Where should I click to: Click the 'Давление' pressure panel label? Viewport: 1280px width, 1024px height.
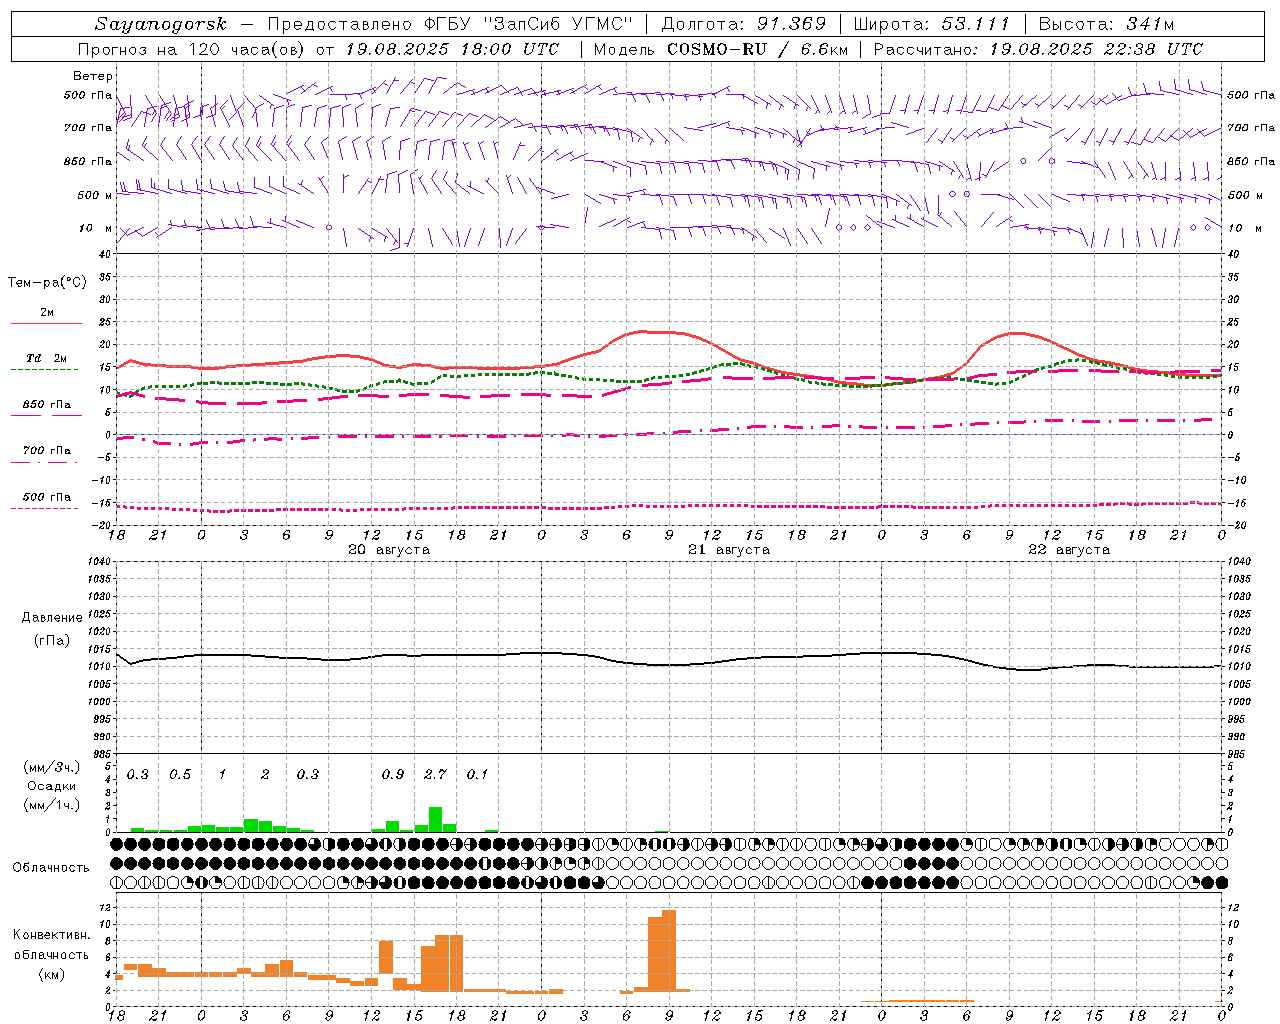pyautogui.click(x=51, y=618)
